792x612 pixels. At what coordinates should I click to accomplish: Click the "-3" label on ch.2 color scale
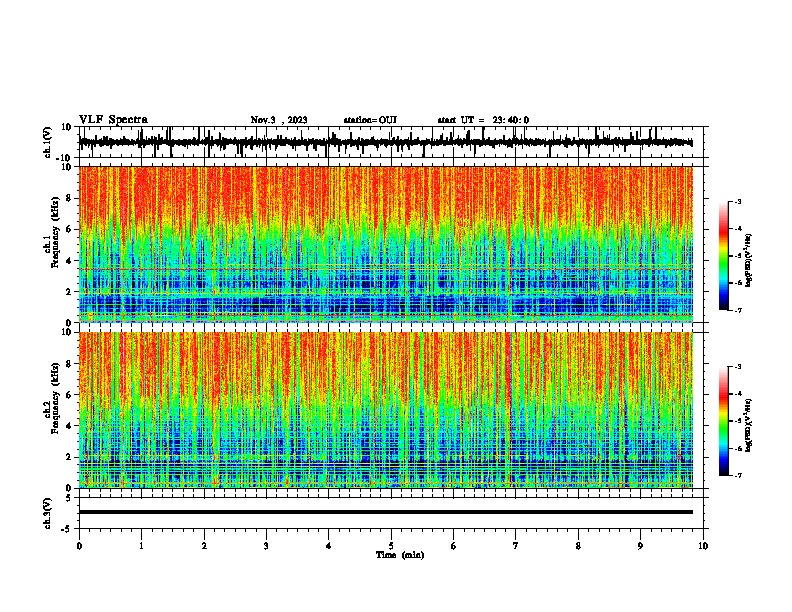pyautogui.click(x=738, y=367)
